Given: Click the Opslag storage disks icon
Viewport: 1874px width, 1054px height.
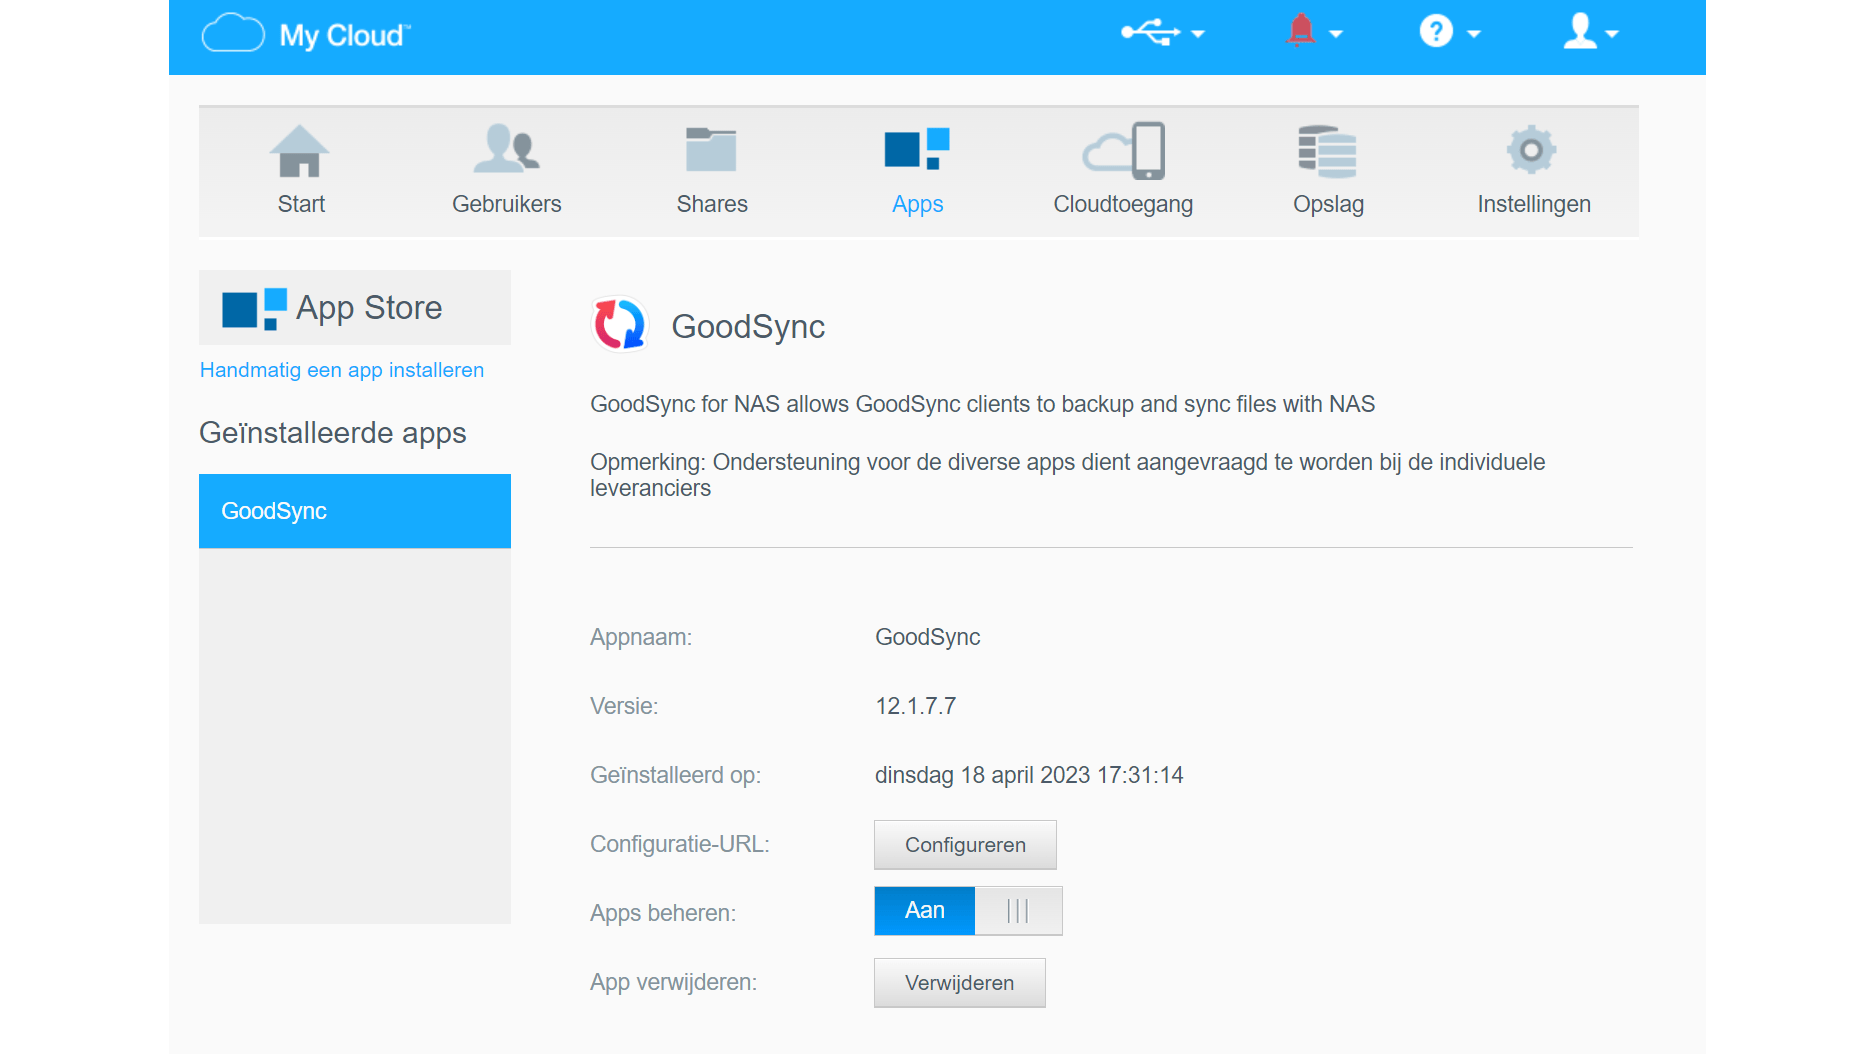Looking at the screenshot, I should [1327, 151].
